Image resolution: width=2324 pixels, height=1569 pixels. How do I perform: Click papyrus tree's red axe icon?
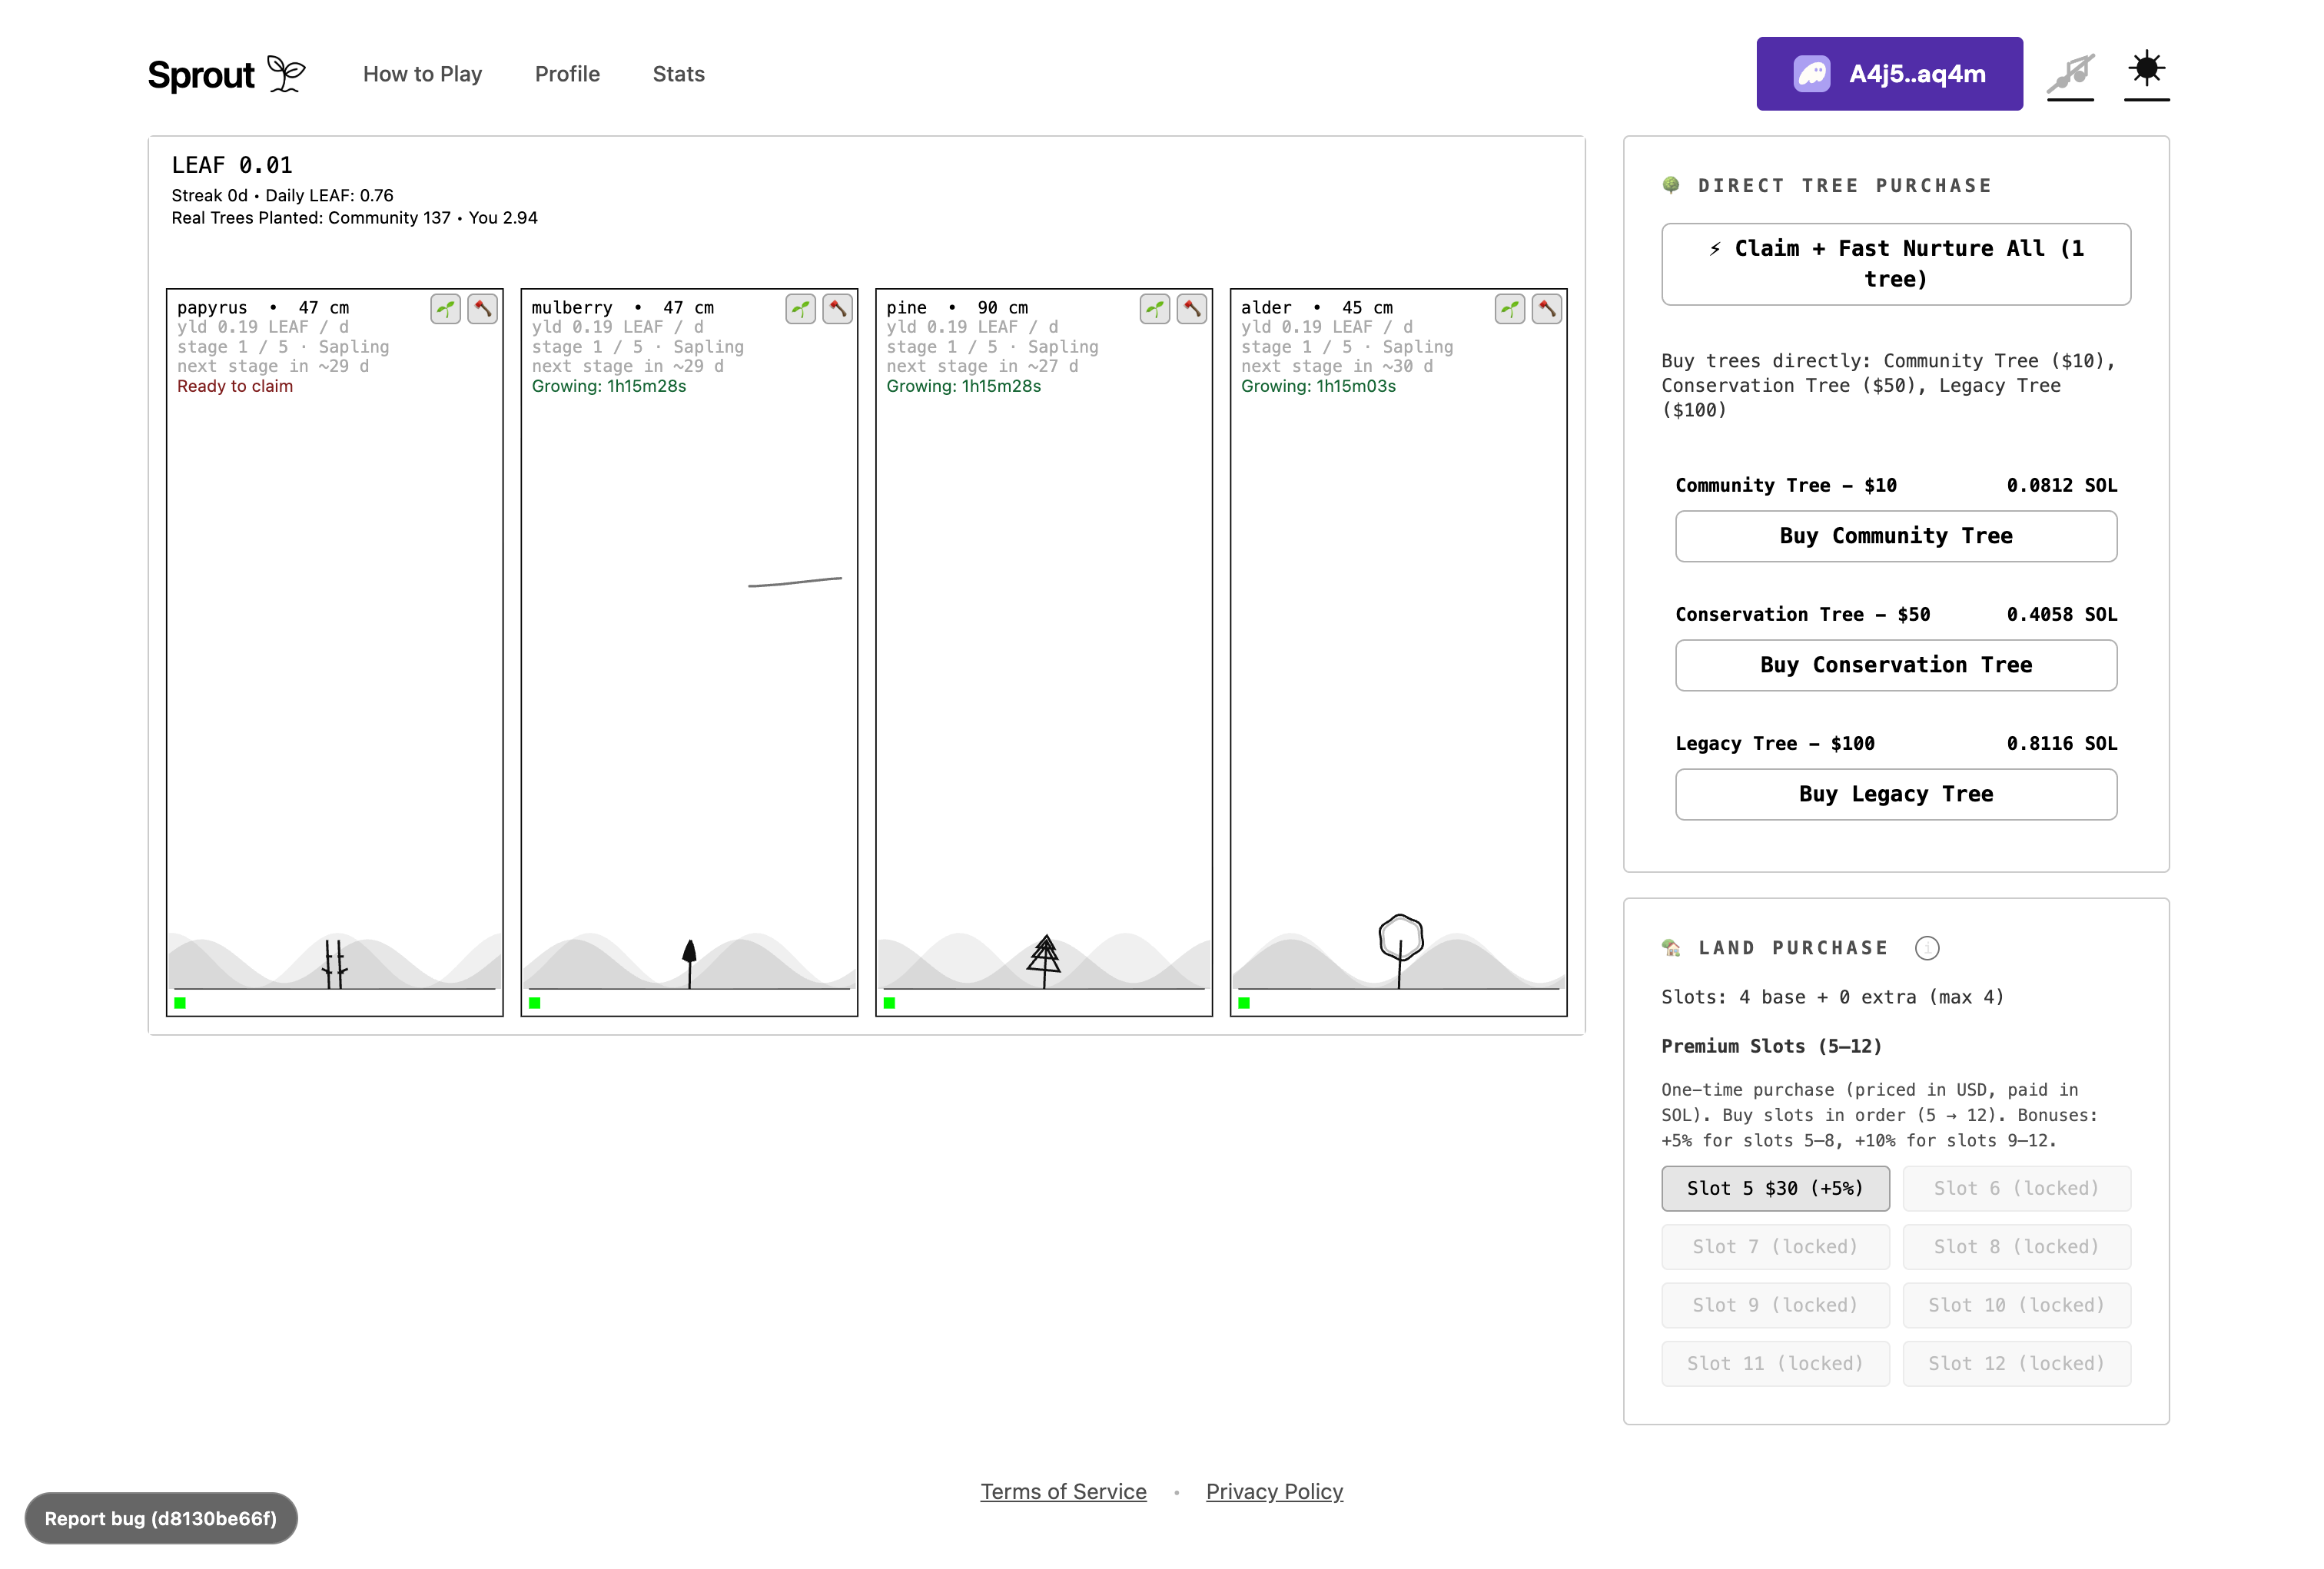pos(482,309)
